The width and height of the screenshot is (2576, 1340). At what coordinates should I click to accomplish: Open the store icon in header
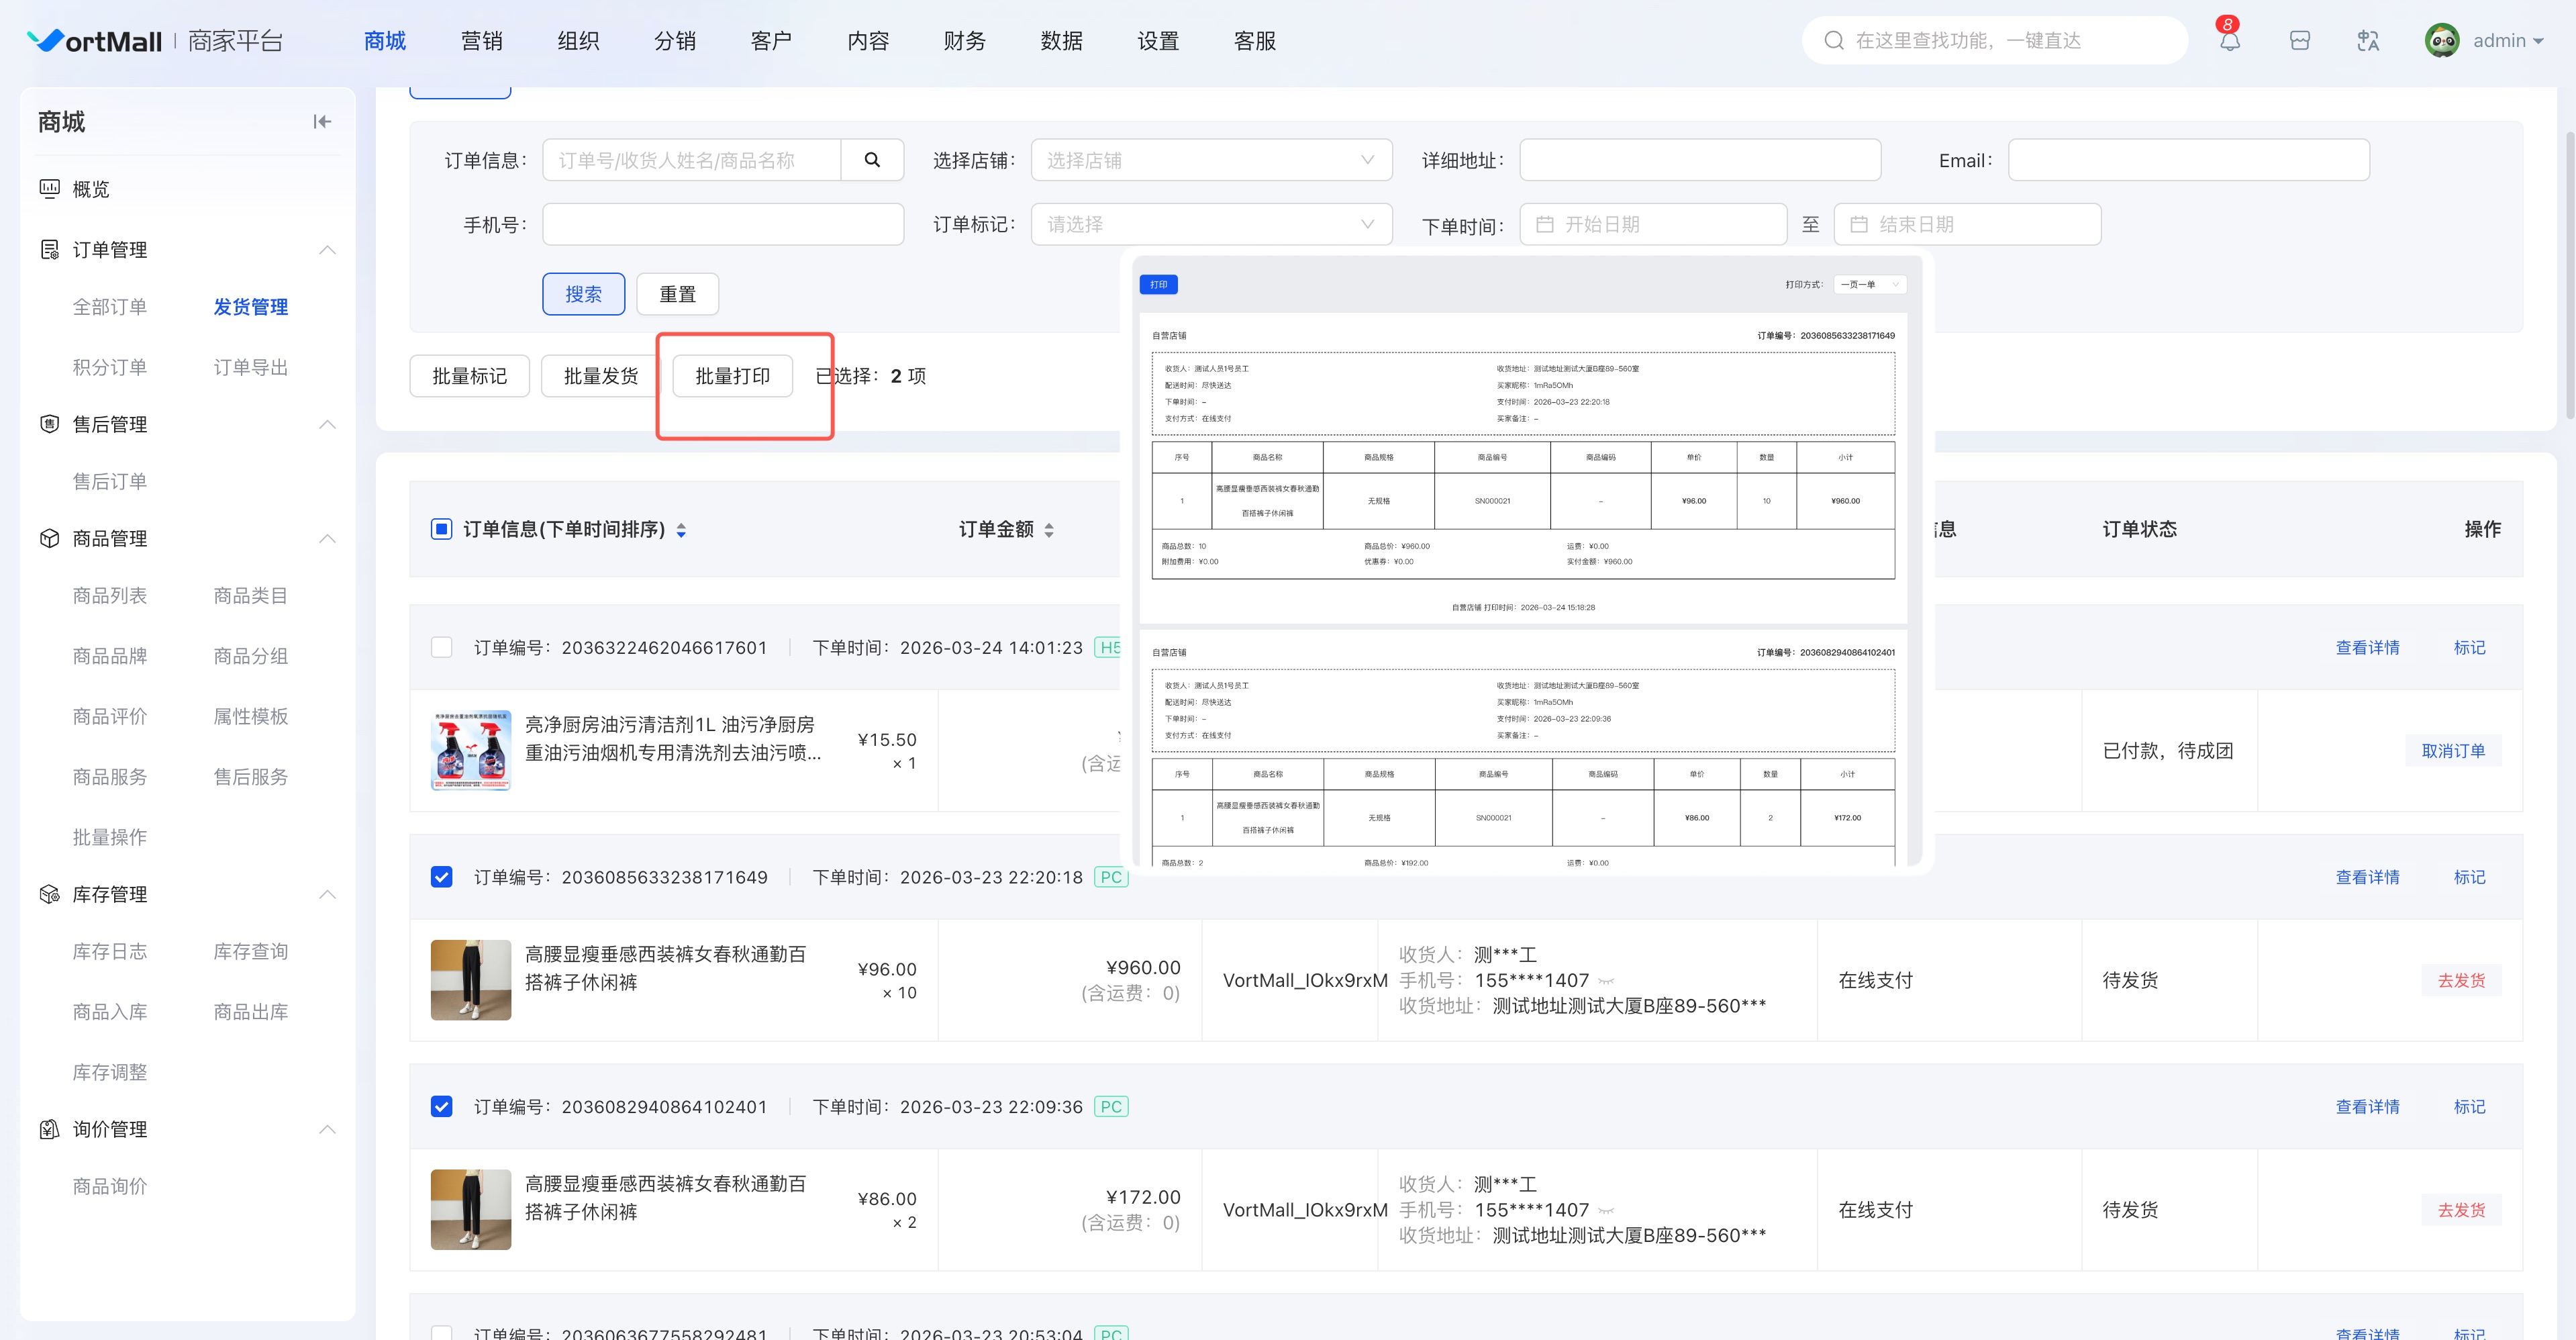pyautogui.click(x=2299, y=41)
